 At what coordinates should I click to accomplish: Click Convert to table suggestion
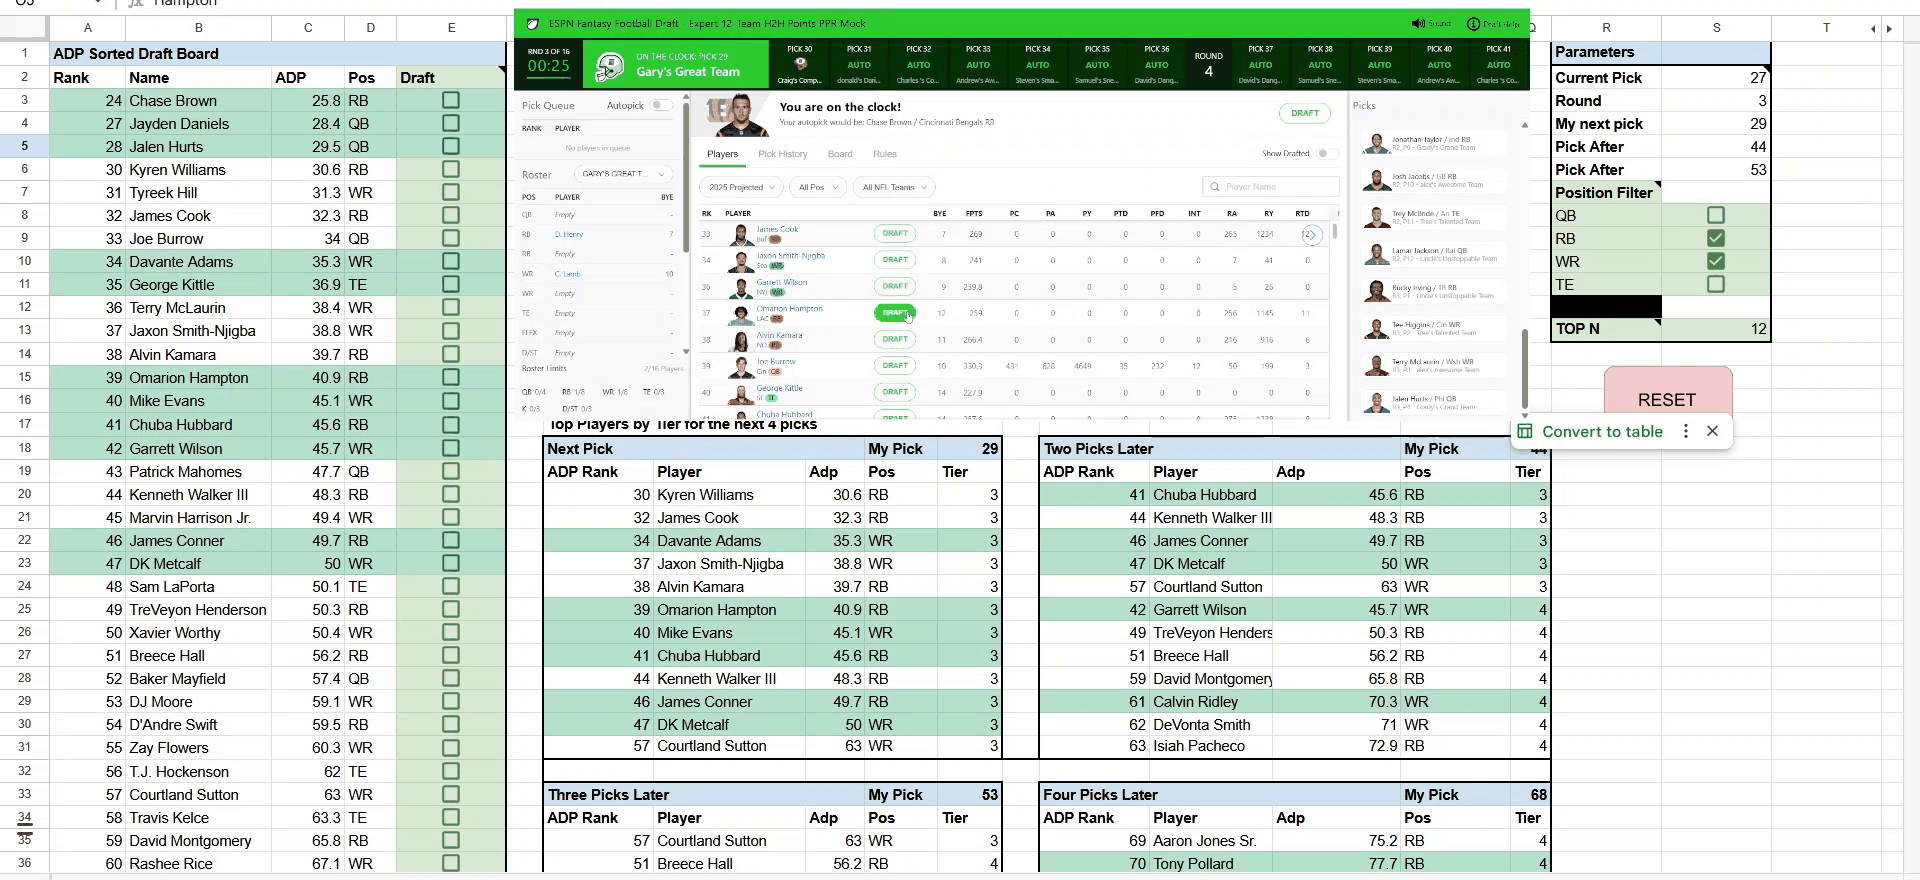[1602, 431]
